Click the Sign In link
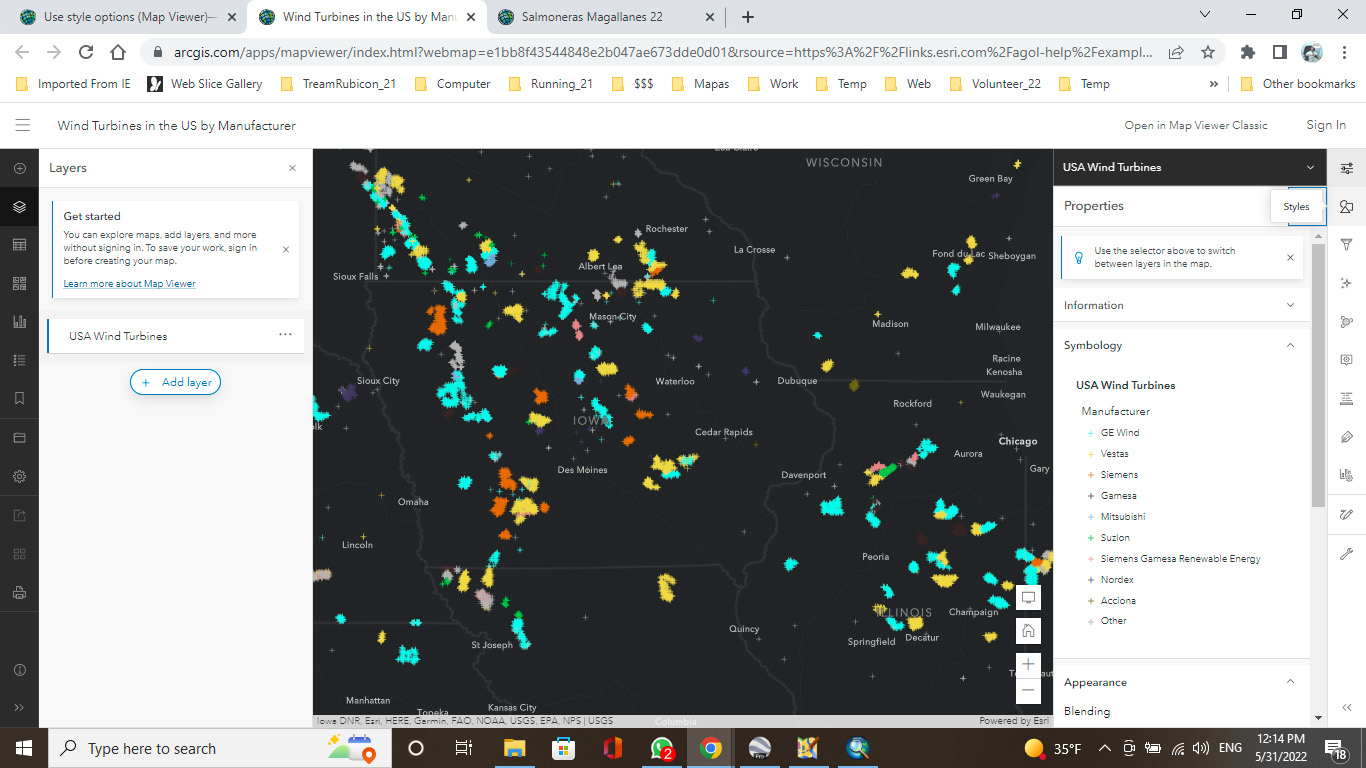 click(1325, 125)
